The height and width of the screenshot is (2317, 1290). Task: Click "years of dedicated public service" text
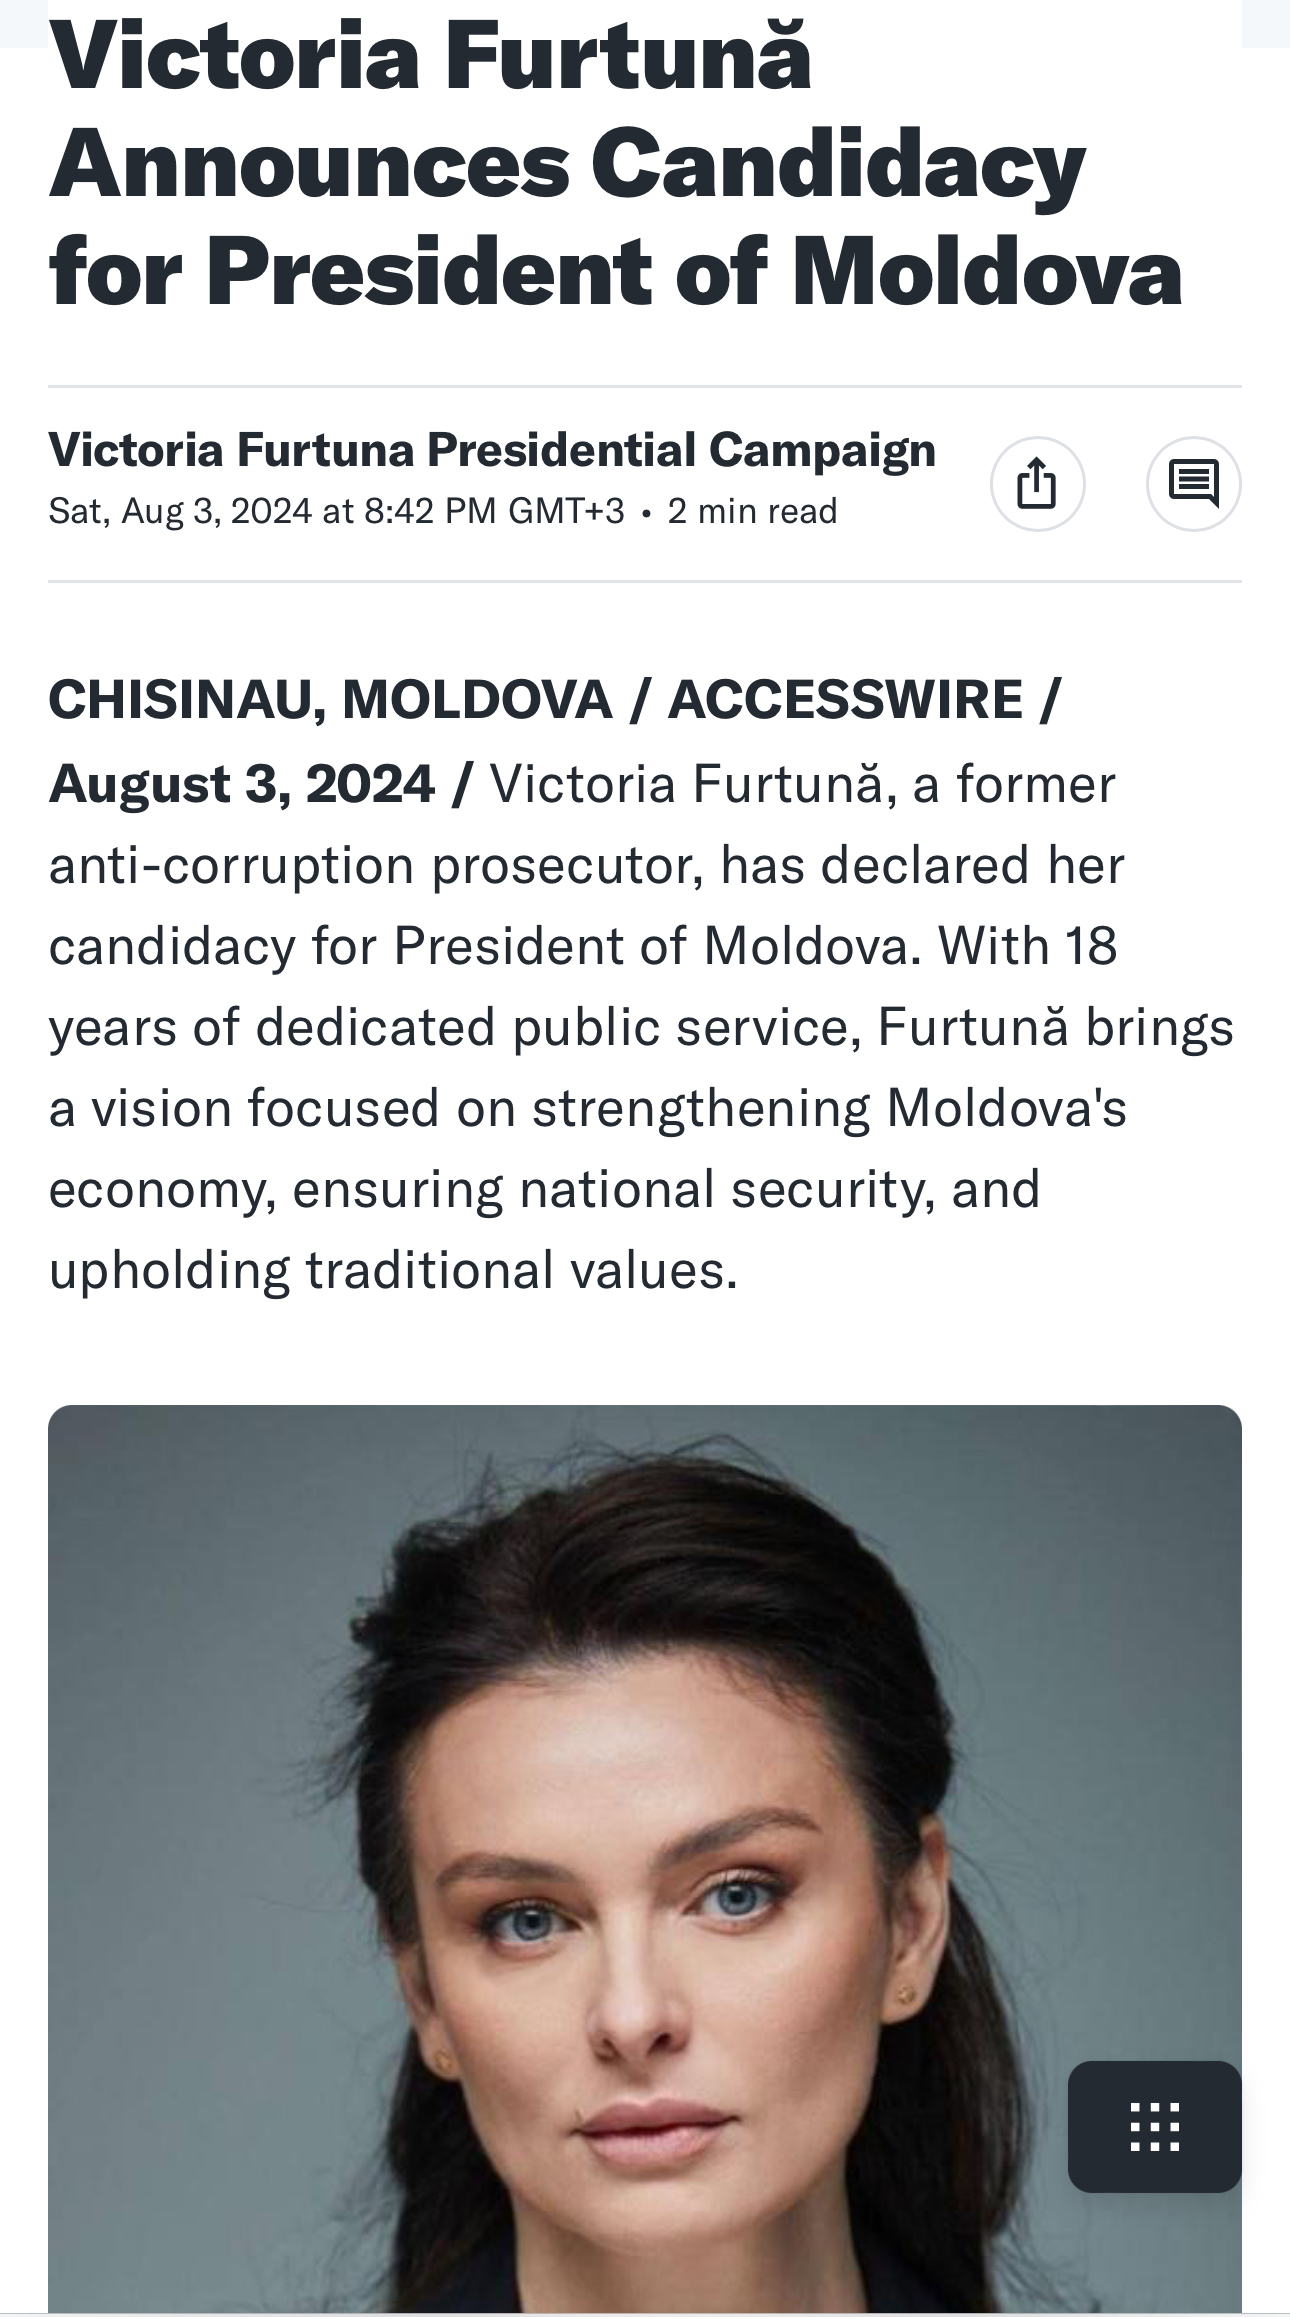[448, 1028]
